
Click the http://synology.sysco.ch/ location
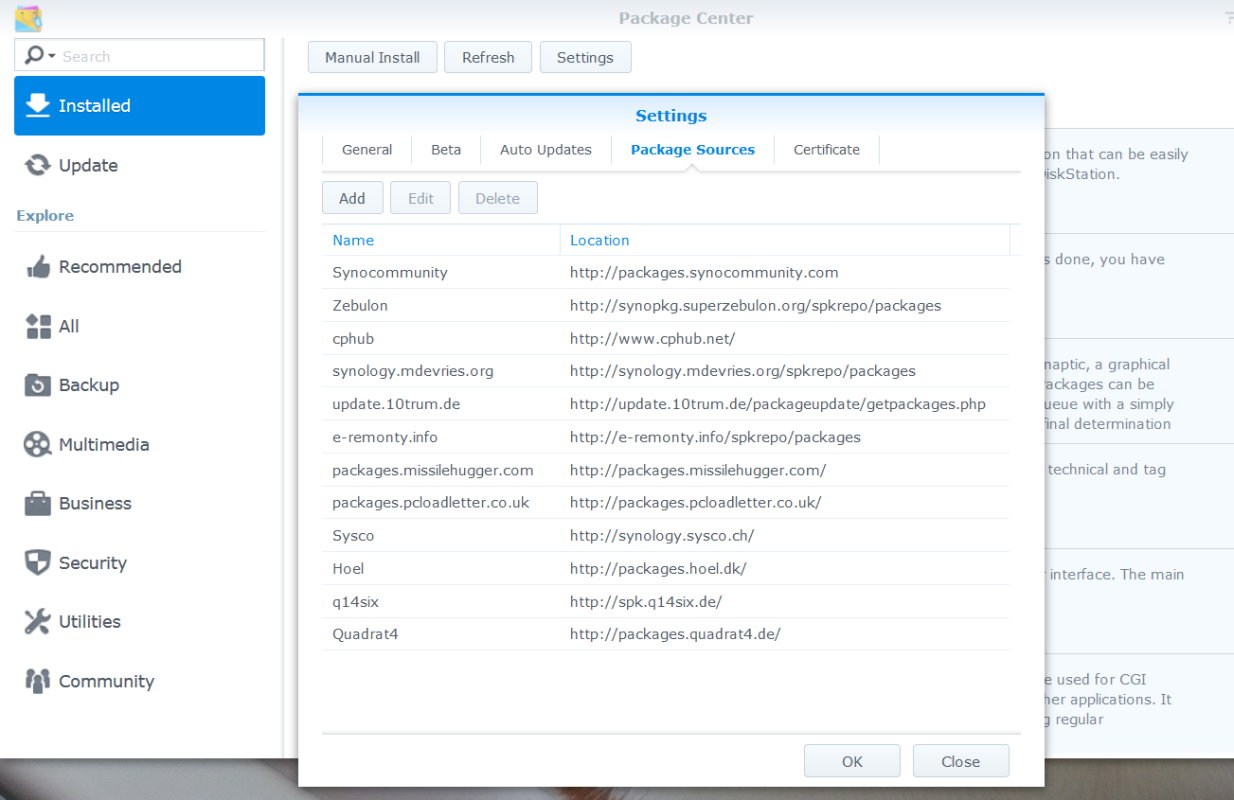tap(662, 536)
